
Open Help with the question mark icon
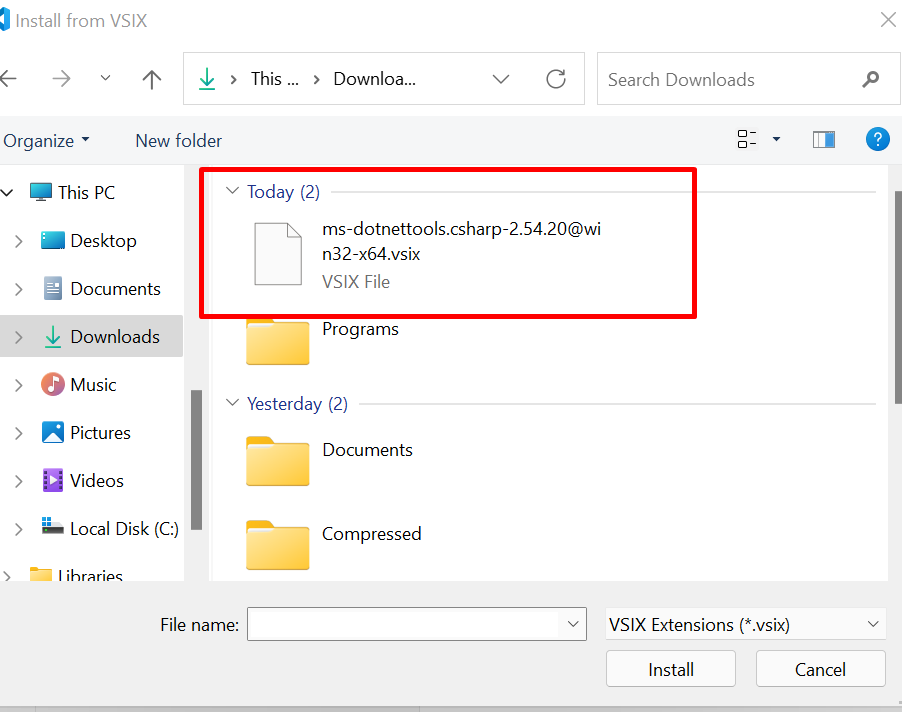coord(878,139)
